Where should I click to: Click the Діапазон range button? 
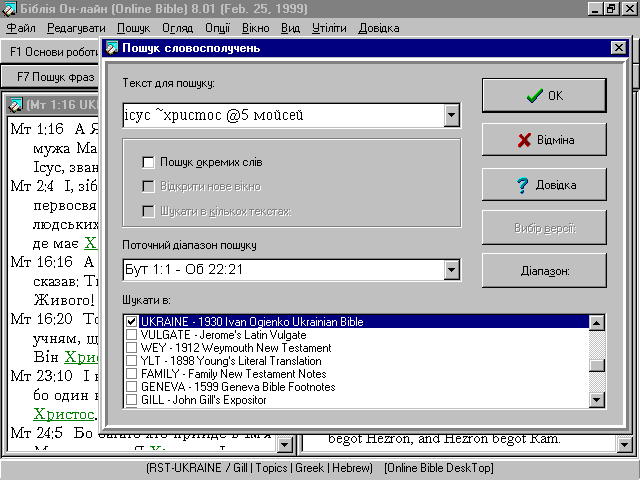coord(544,271)
